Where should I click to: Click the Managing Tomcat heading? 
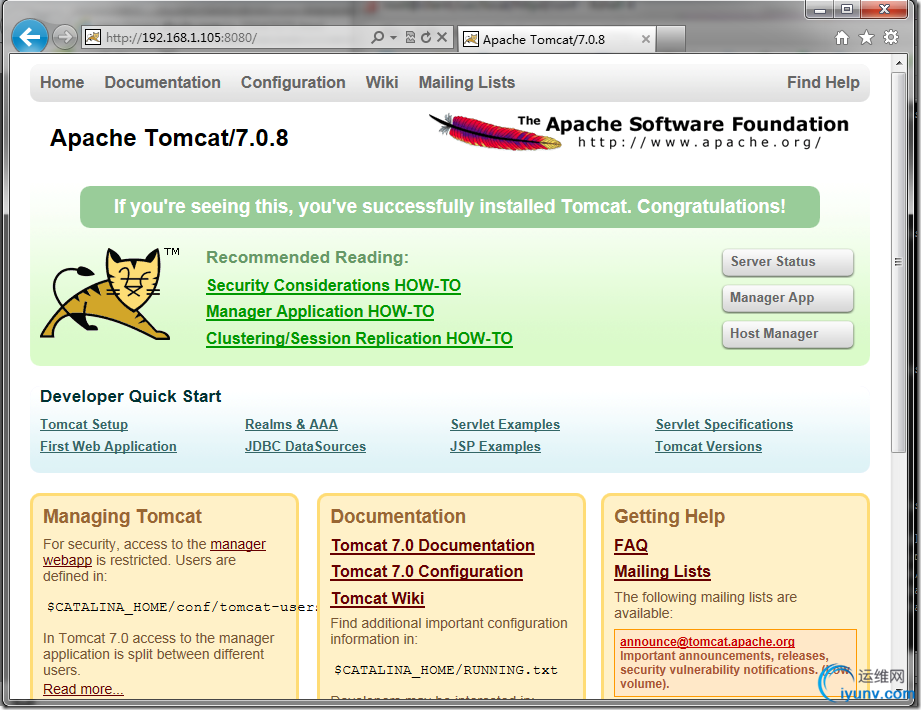[122, 517]
